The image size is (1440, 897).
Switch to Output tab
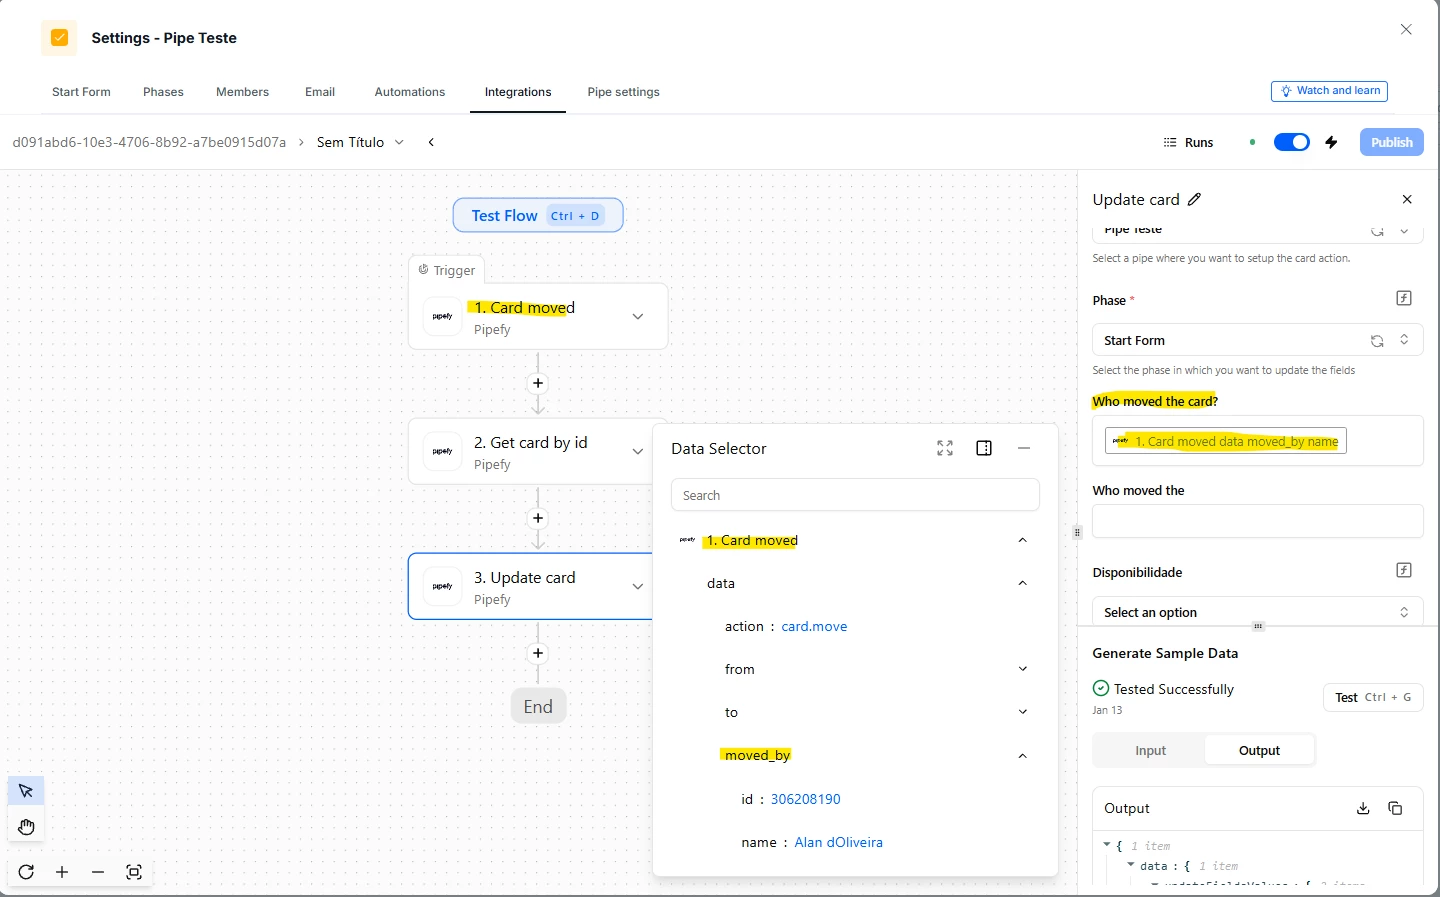1259,750
